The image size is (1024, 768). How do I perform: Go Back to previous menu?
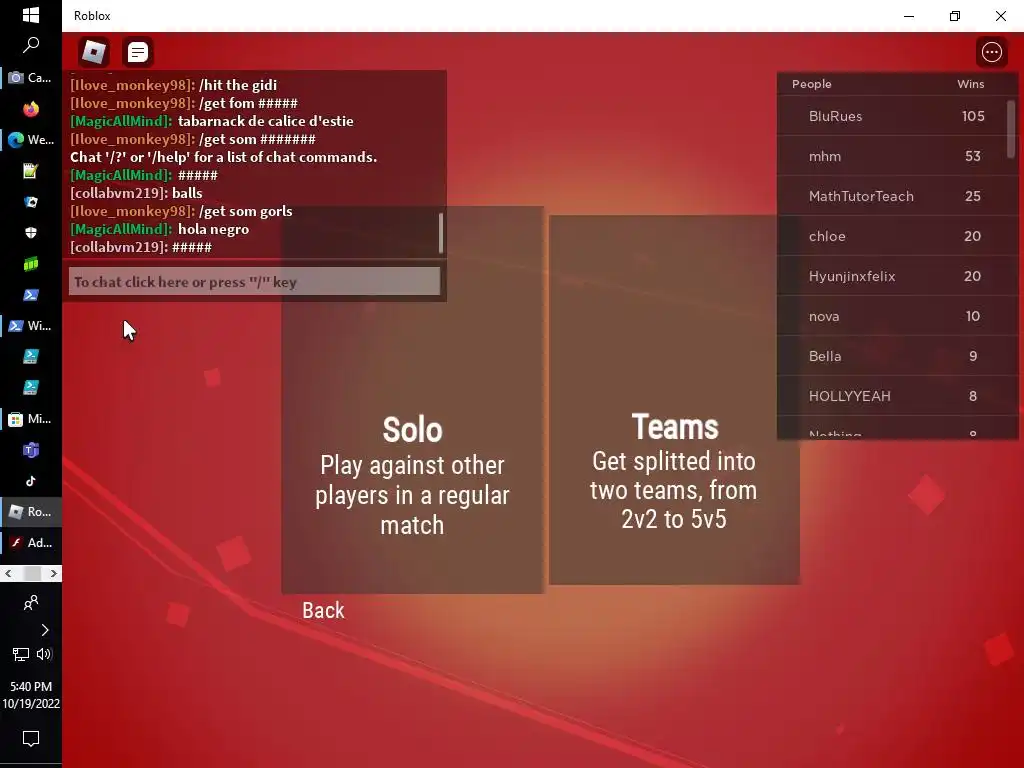pos(323,610)
